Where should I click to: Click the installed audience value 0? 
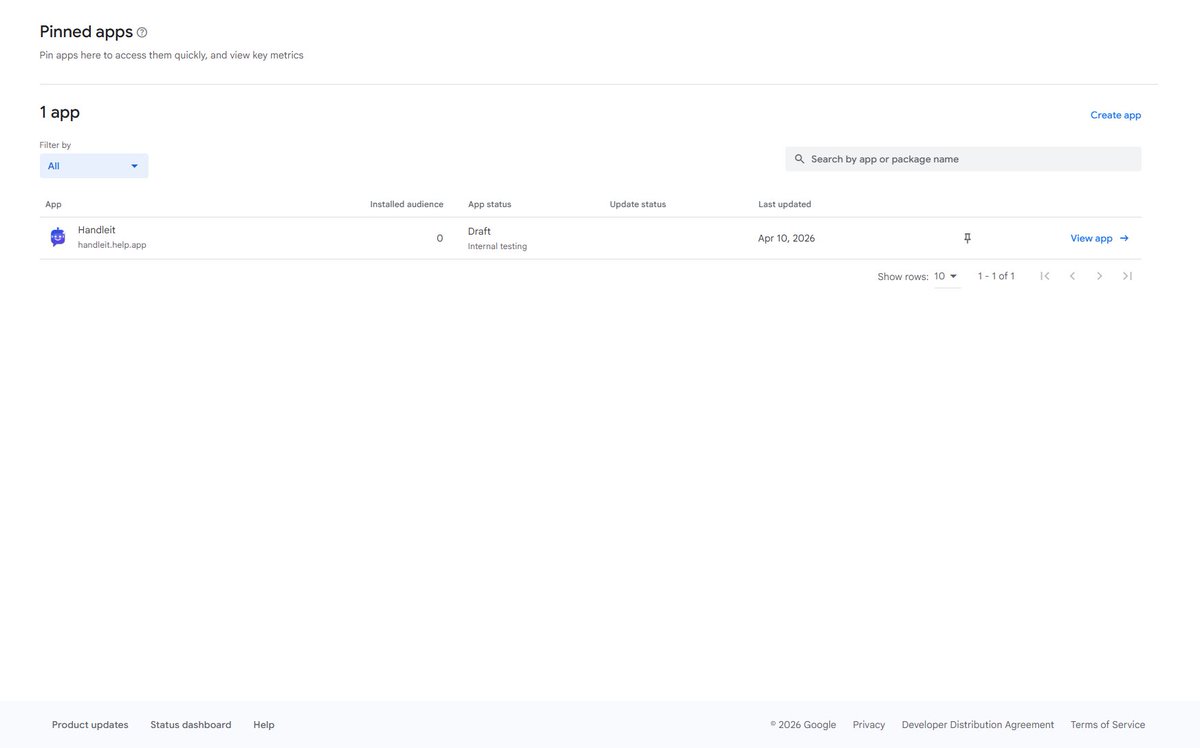[440, 238]
